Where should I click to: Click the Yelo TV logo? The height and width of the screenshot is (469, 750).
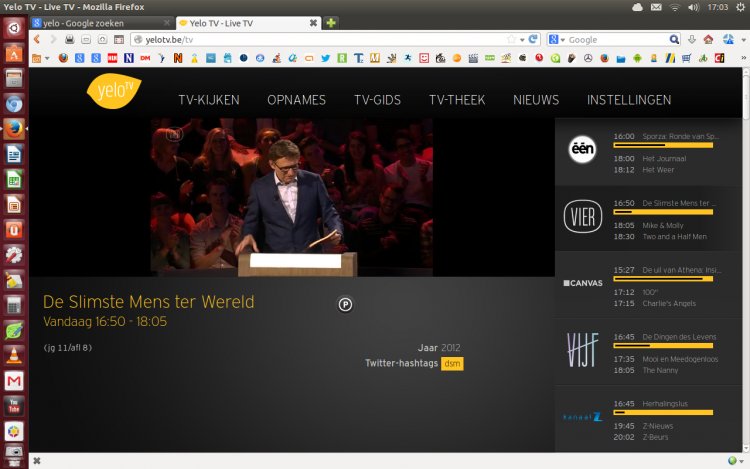click(113, 91)
